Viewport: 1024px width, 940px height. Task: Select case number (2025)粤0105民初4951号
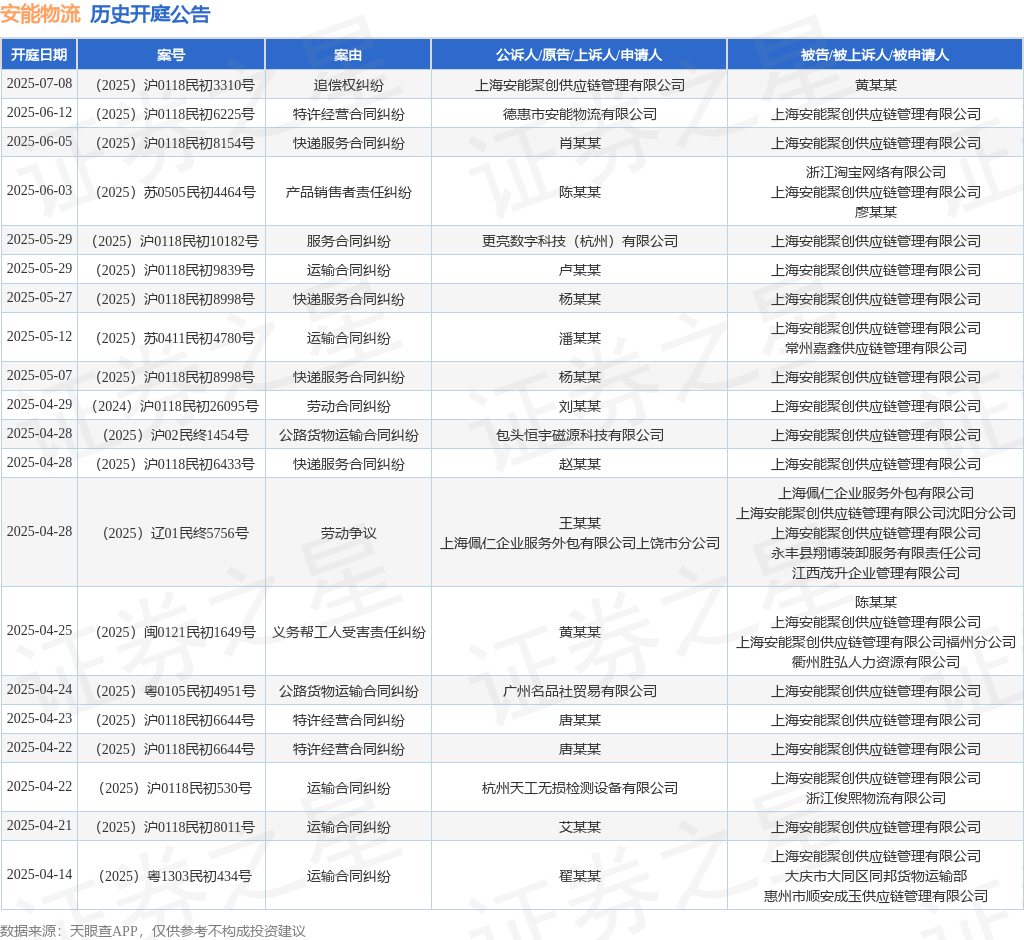pyautogui.click(x=171, y=691)
